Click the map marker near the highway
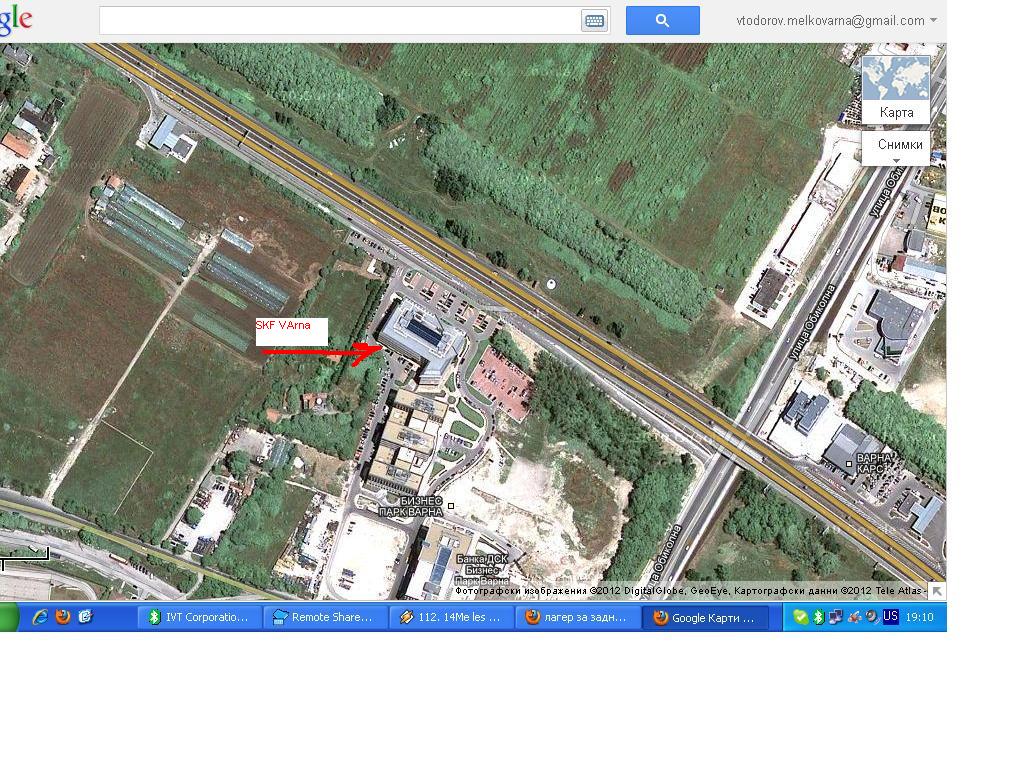Image resolution: width=1024 pixels, height=768 pixels. pyautogui.click(x=550, y=285)
